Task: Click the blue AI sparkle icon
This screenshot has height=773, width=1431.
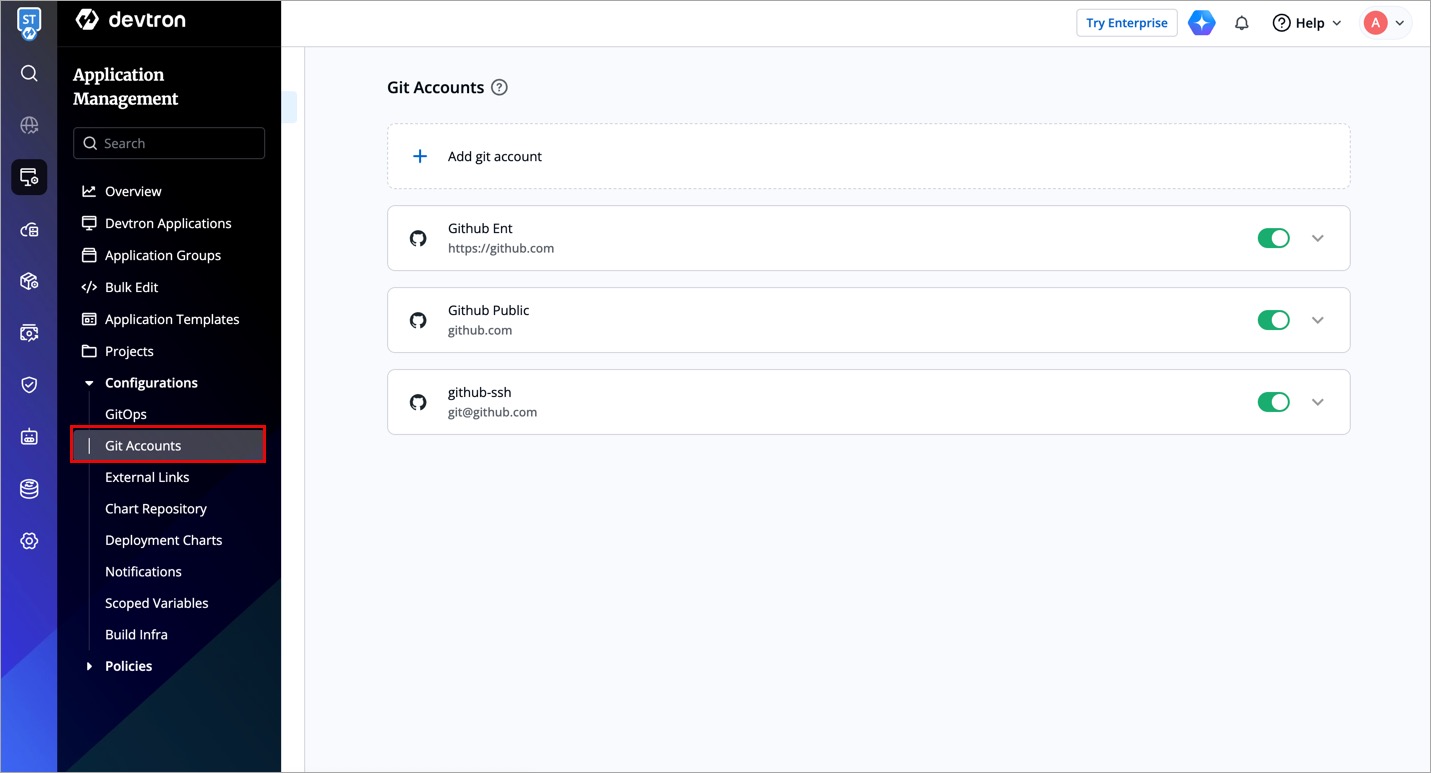Action: pos(1202,23)
